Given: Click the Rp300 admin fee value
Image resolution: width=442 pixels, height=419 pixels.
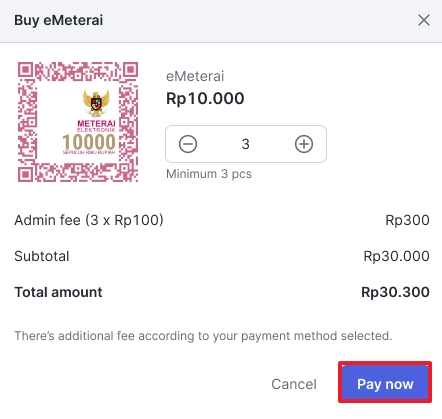Looking at the screenshot, I should [x=407, y=220].
